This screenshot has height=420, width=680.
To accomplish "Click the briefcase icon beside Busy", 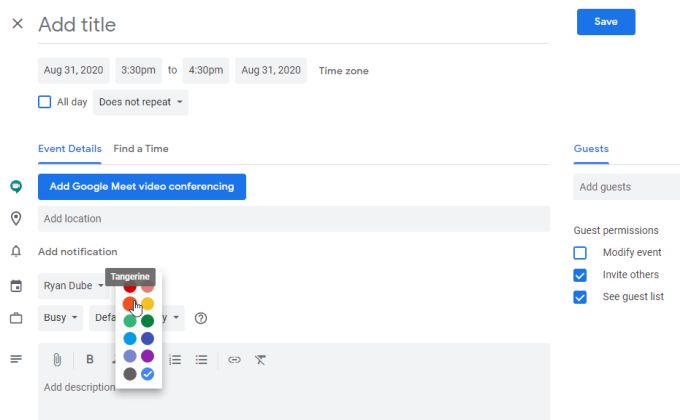I will click(x=16, y=318).
